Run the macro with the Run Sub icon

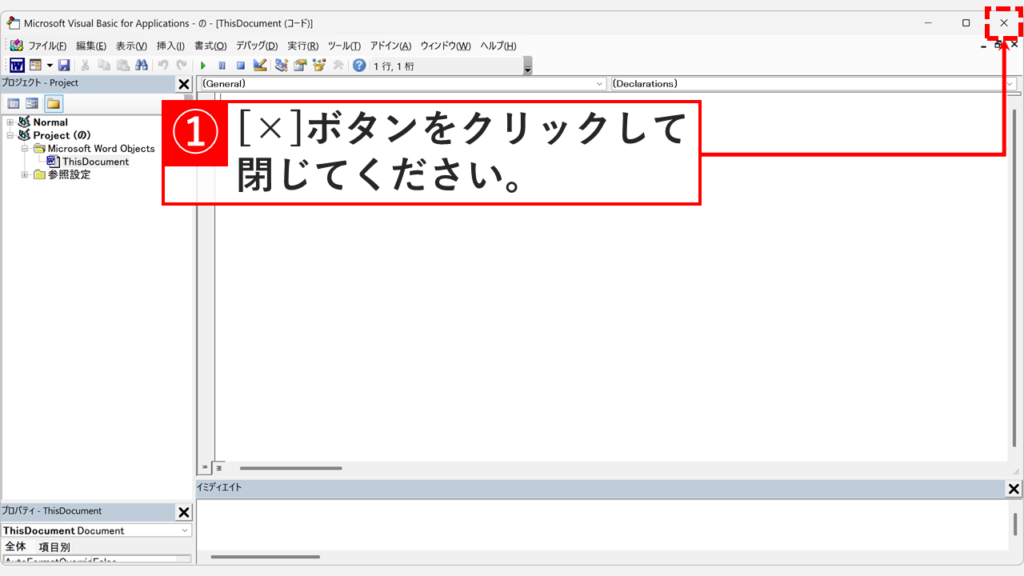(204, 64)
